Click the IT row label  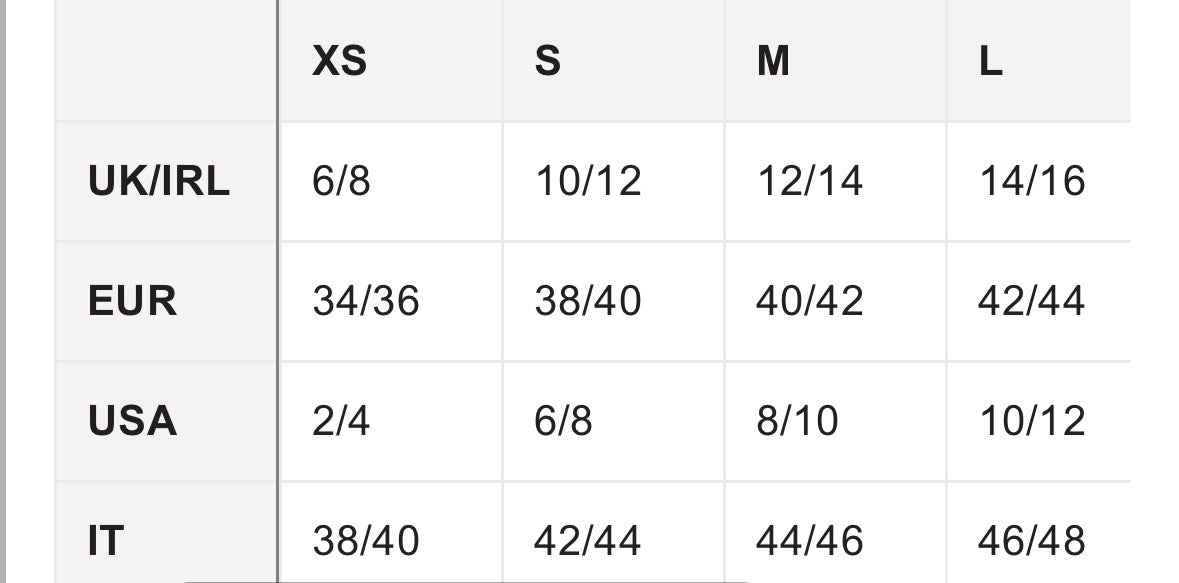tap(166, 533)
